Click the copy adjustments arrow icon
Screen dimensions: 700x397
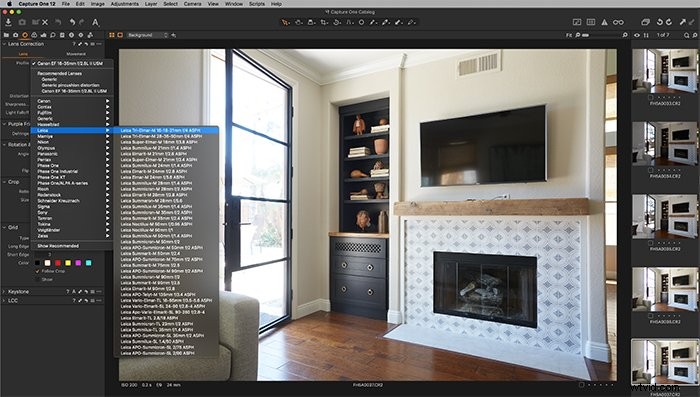[x=683, y=22]
